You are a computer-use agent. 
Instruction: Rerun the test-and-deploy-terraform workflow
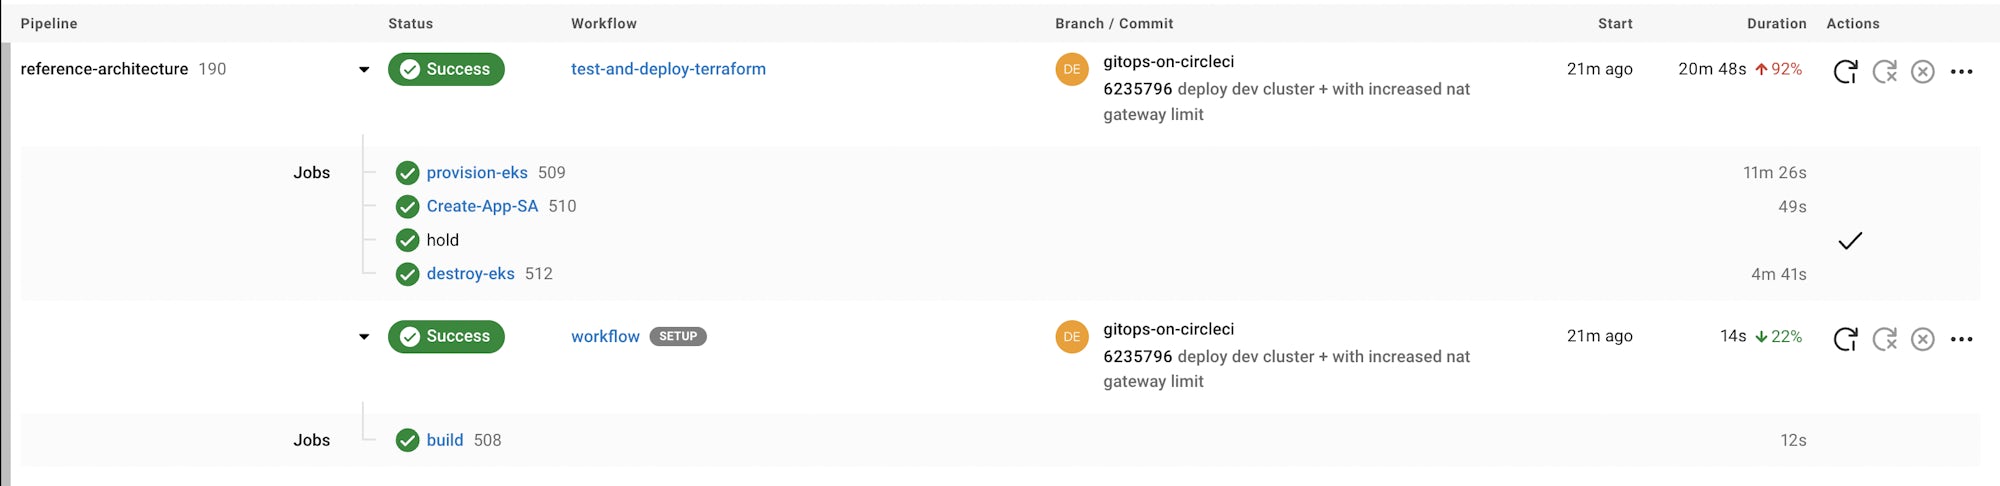[x=1845, y=71]
